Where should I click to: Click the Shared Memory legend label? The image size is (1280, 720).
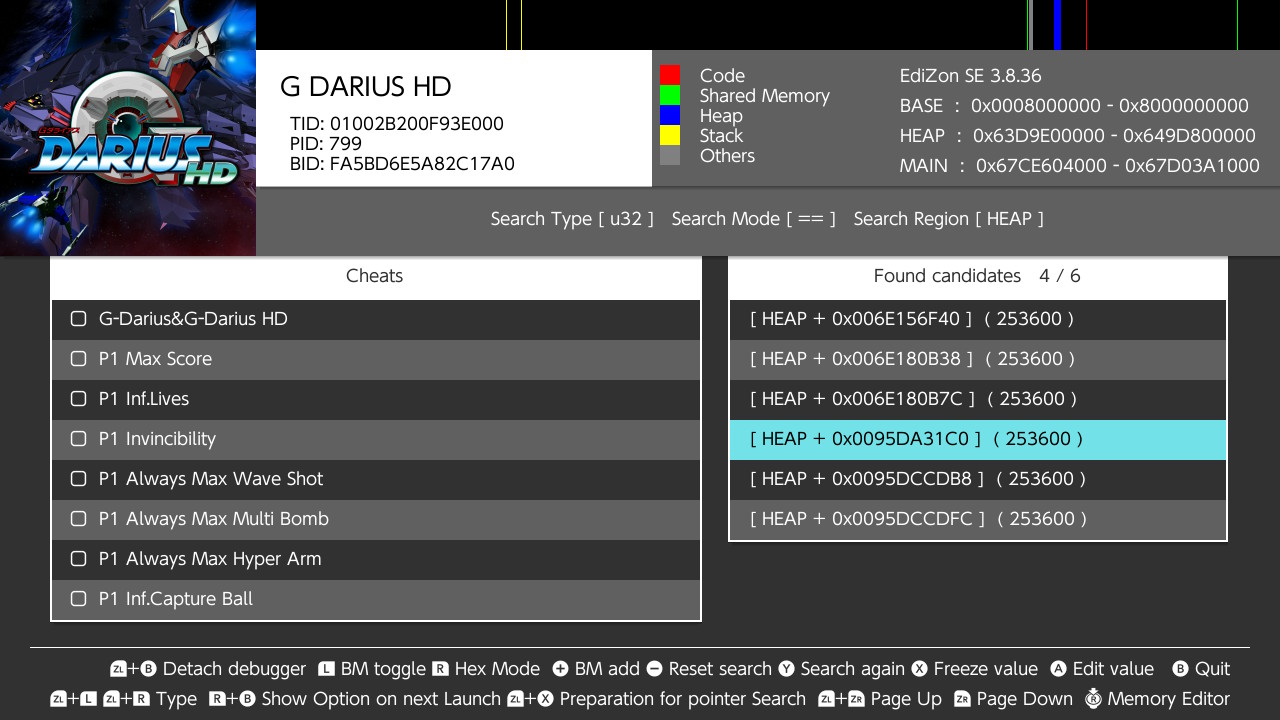pyautogui.click(x=765, y=96)
